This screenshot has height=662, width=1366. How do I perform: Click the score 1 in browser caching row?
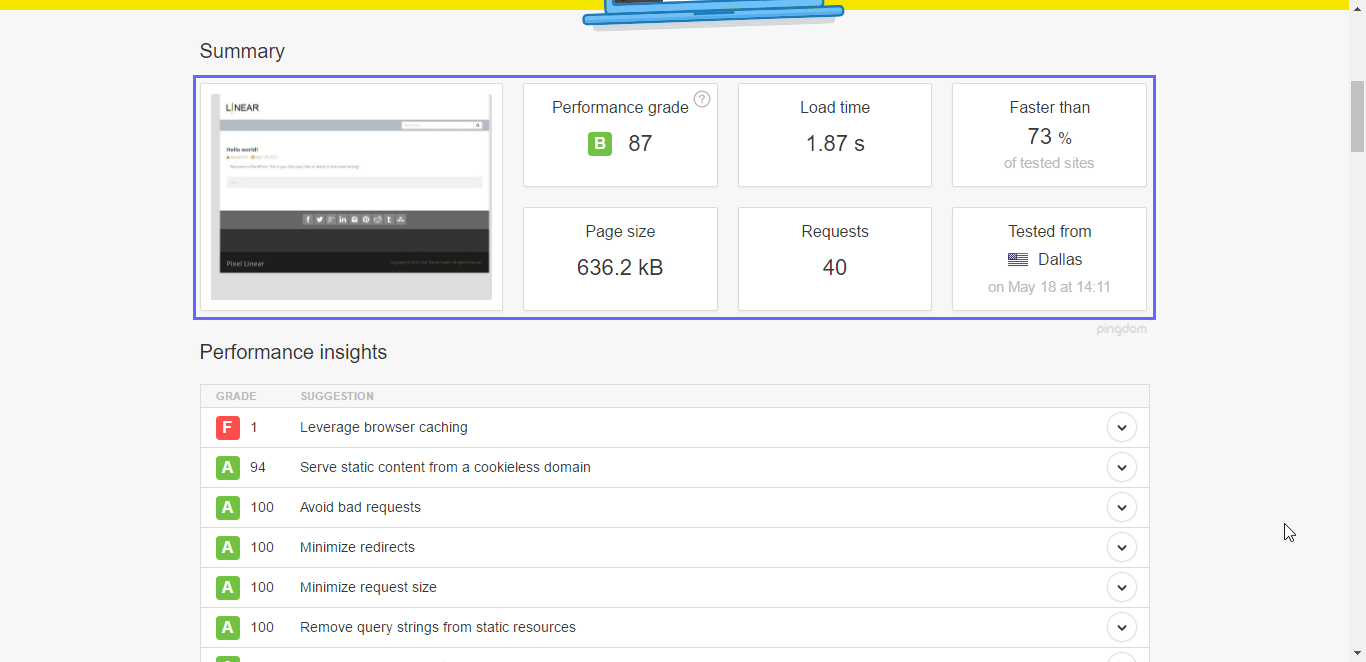[x=254, y=428]
